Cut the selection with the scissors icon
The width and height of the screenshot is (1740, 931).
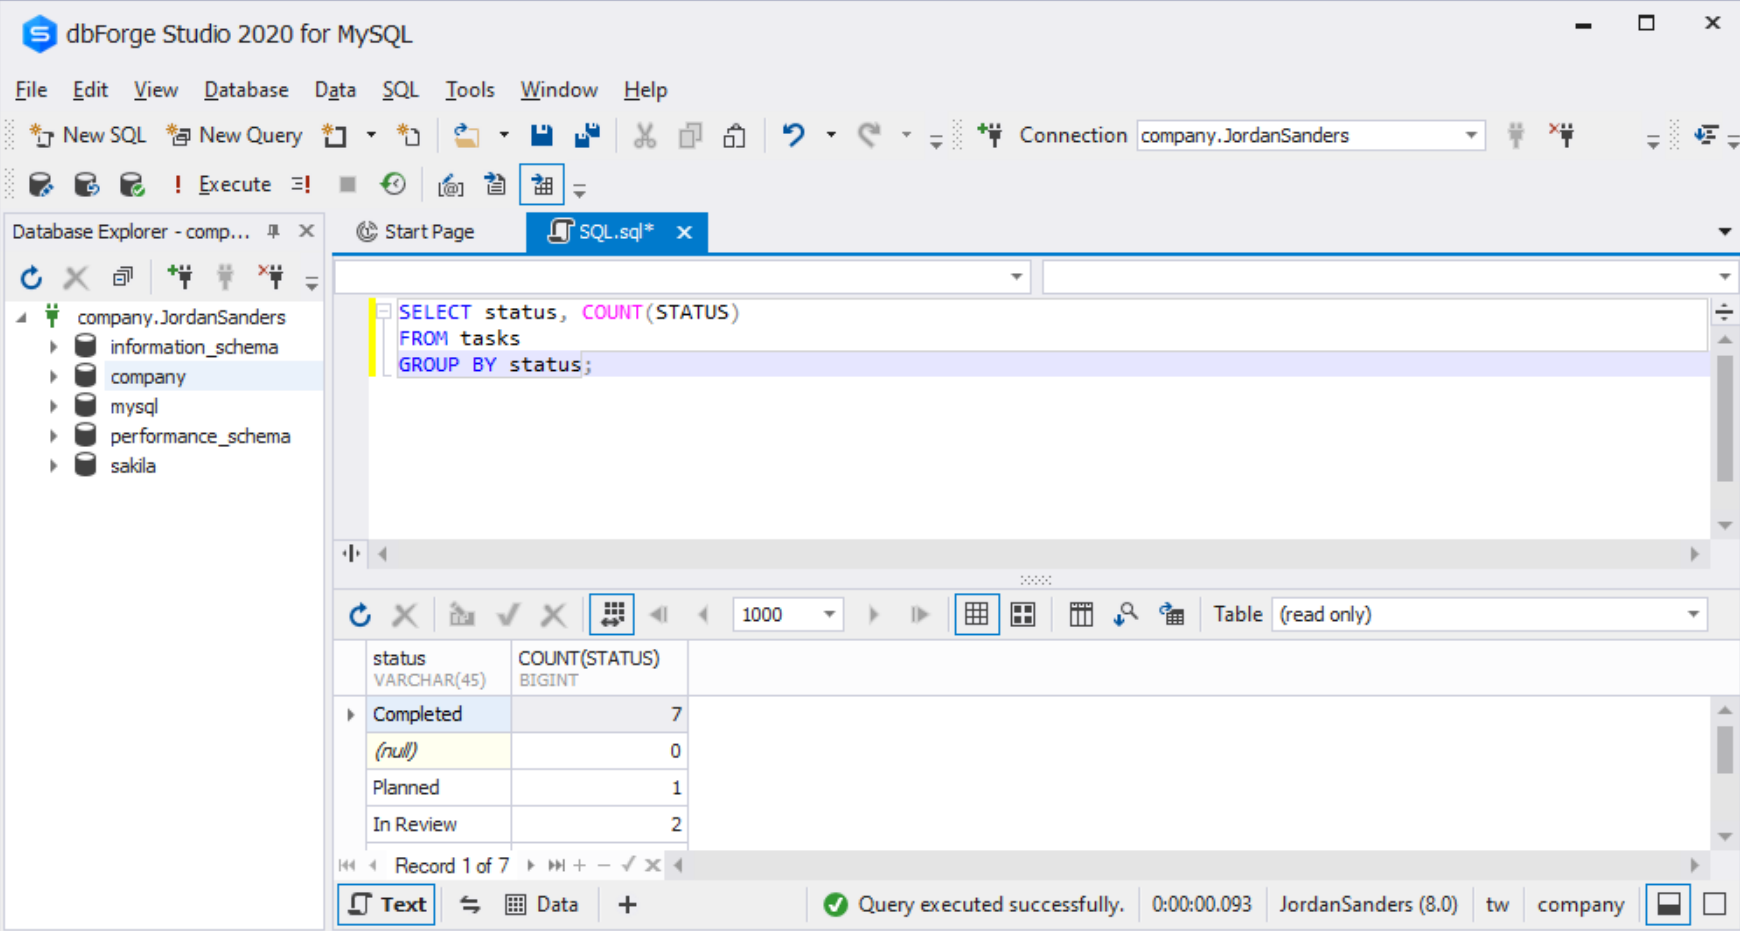(645, 135)
